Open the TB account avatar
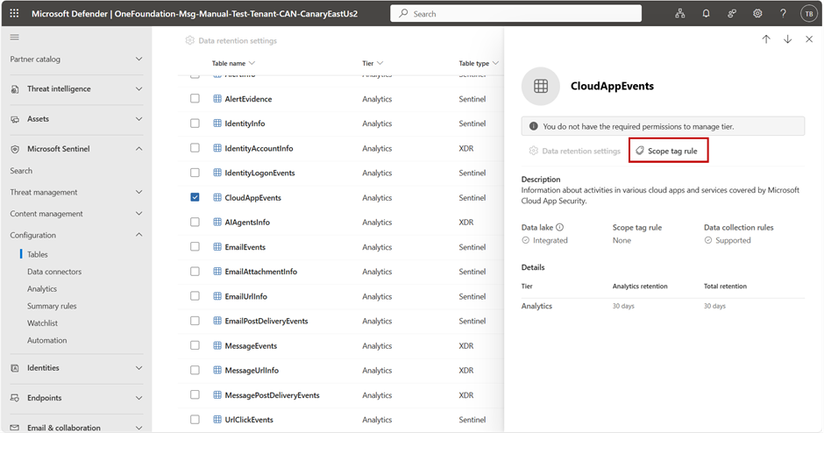 (809, 14)
